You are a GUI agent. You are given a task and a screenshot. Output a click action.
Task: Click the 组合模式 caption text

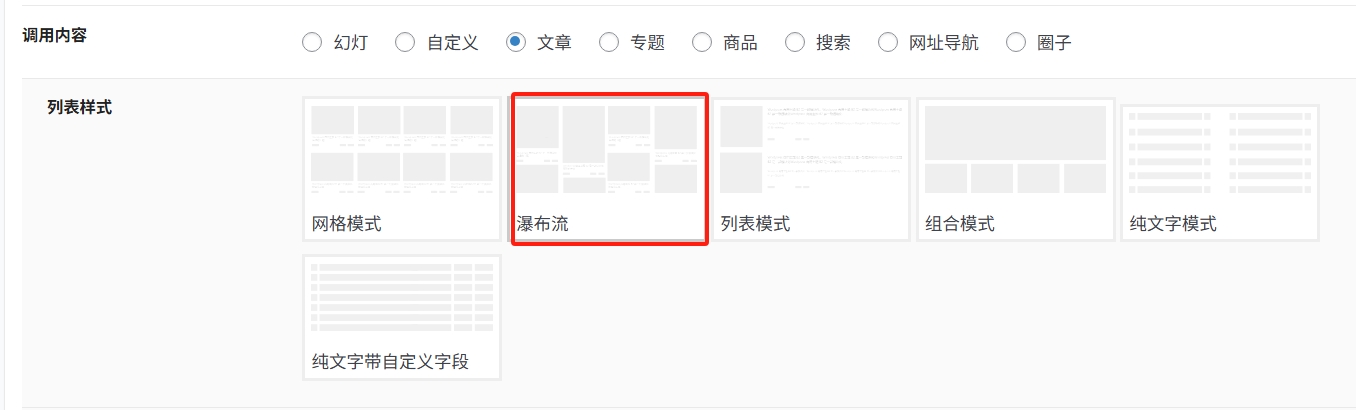(x=960, y=224)
